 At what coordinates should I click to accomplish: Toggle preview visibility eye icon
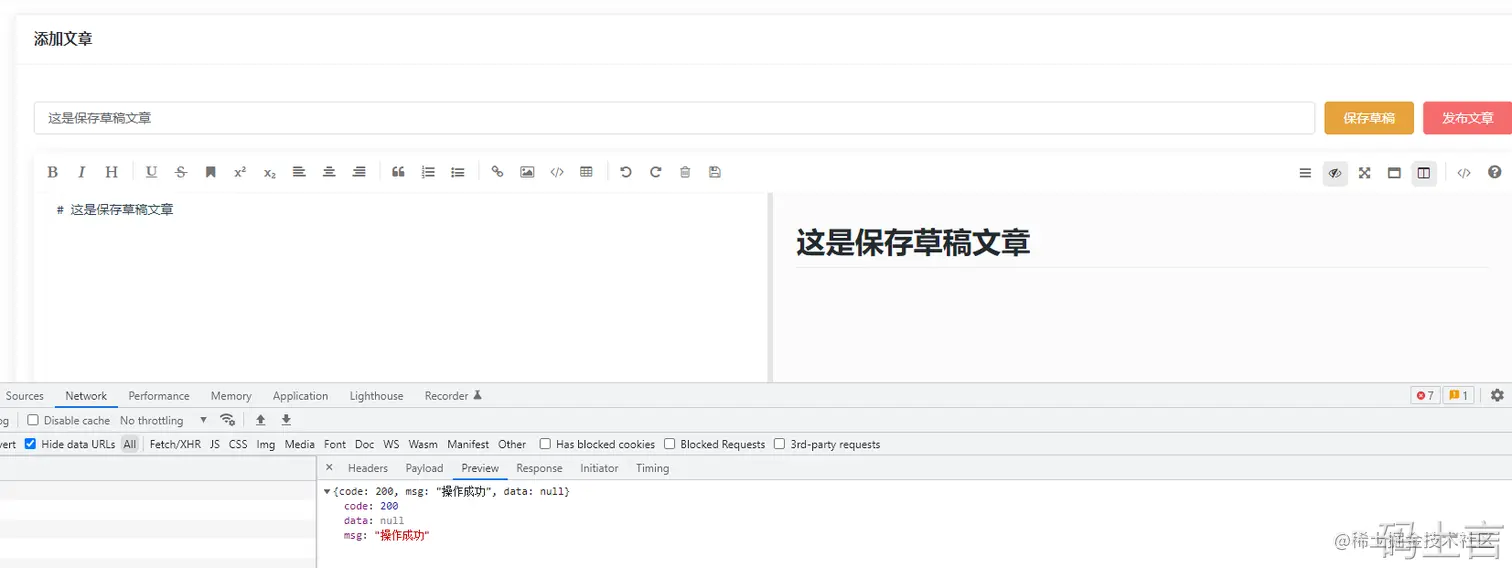click(1335, 173)
